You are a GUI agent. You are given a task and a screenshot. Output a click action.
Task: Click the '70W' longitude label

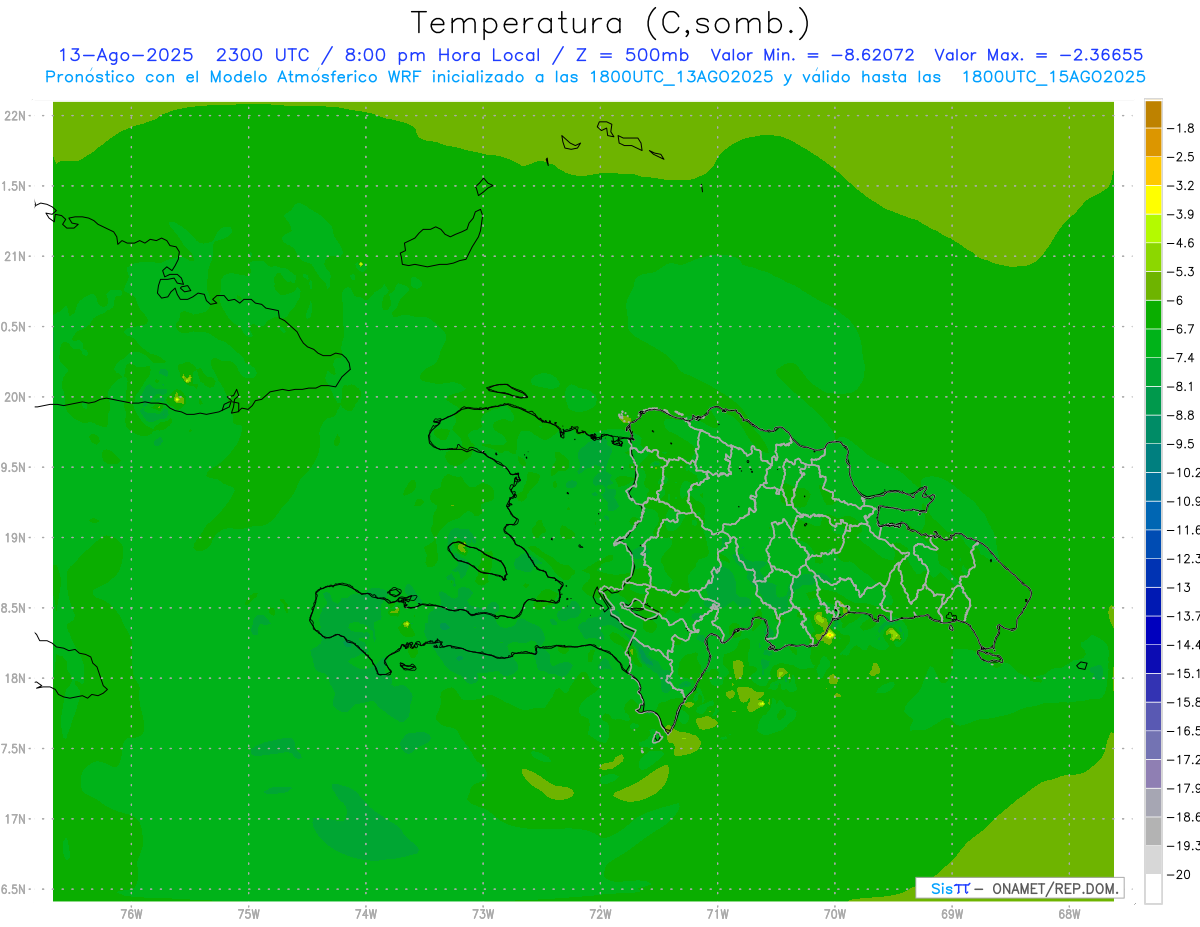(835, 913)
